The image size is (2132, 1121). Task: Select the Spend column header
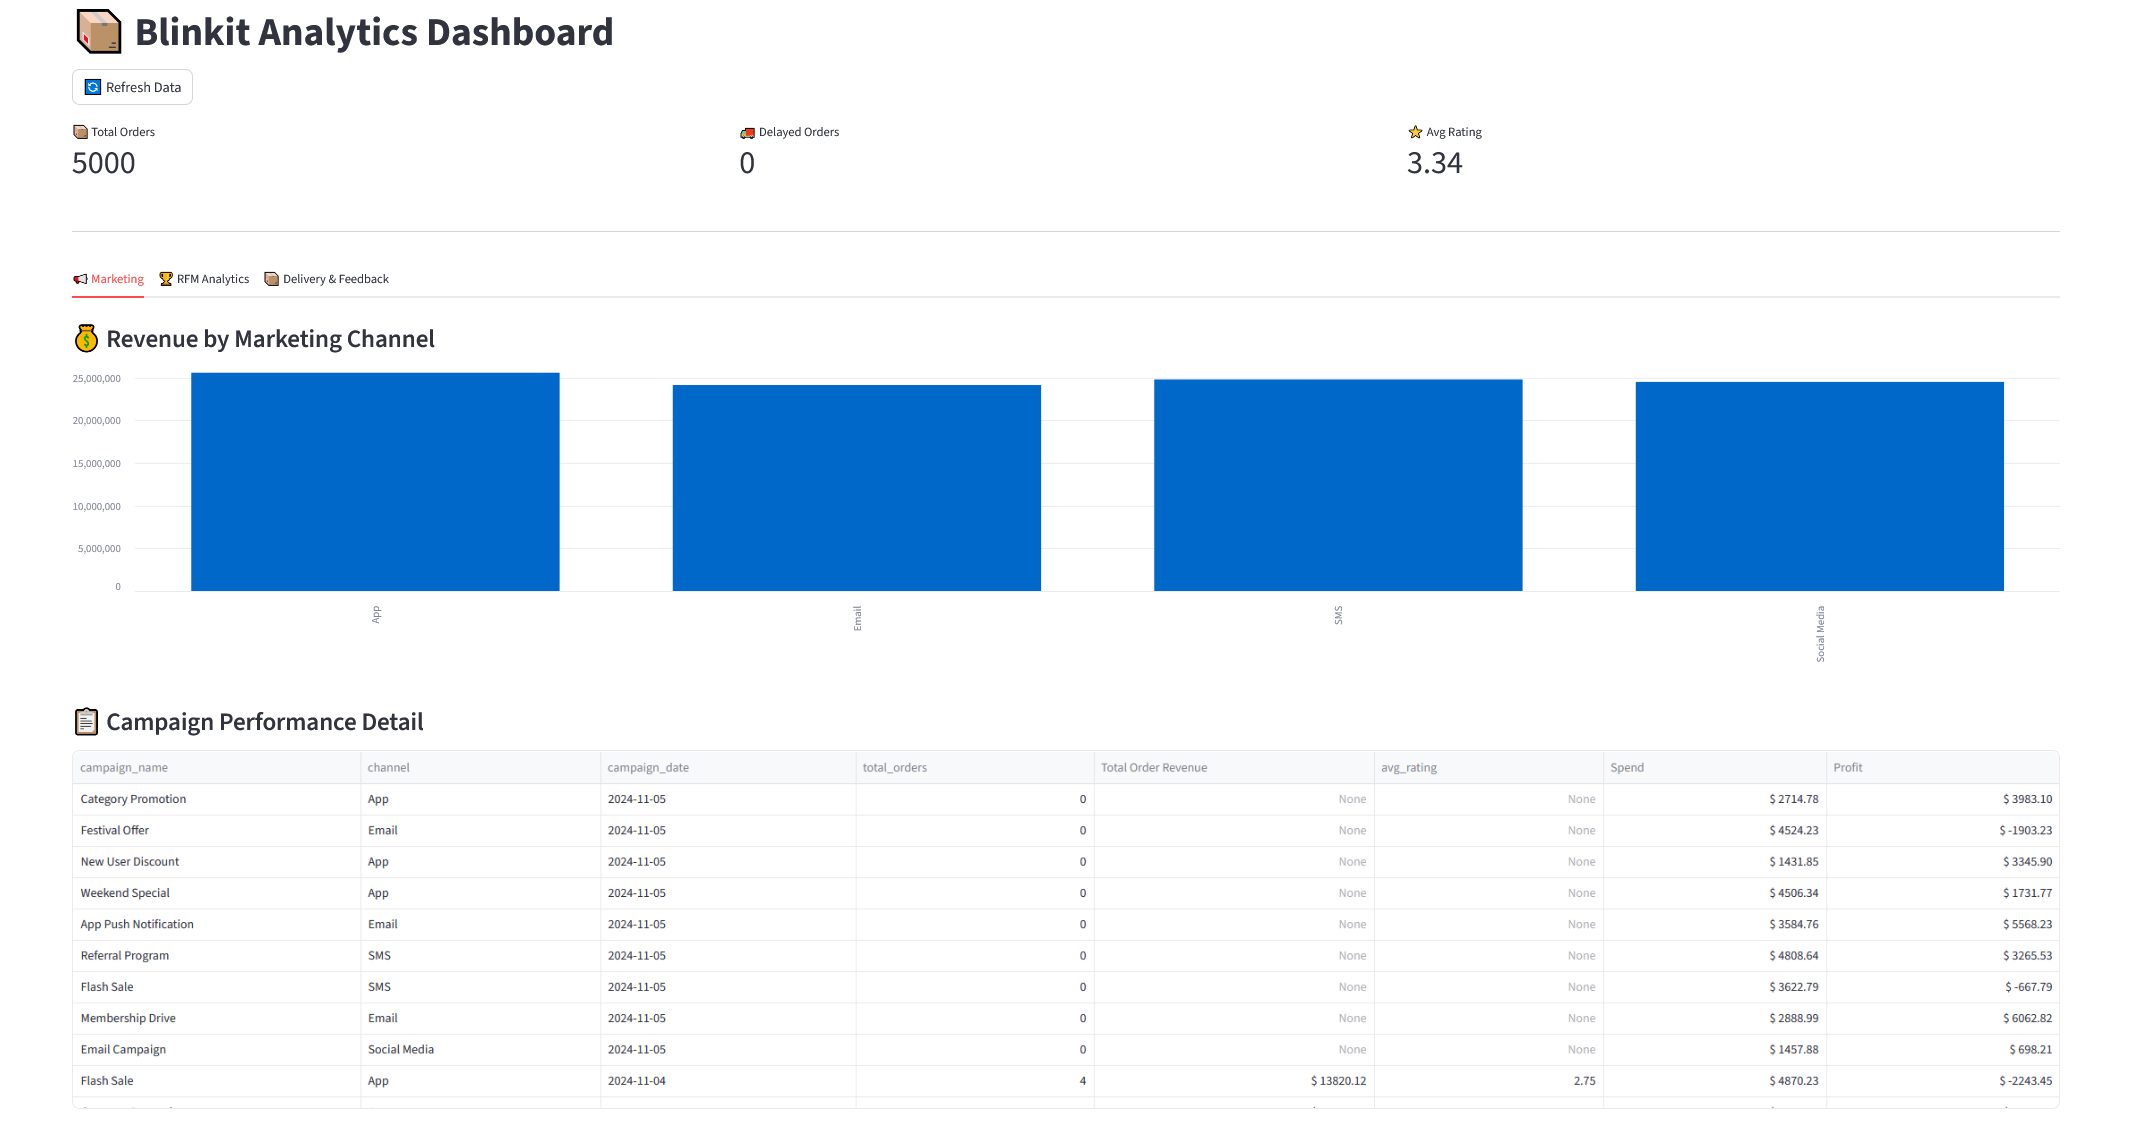(1627, 768)
